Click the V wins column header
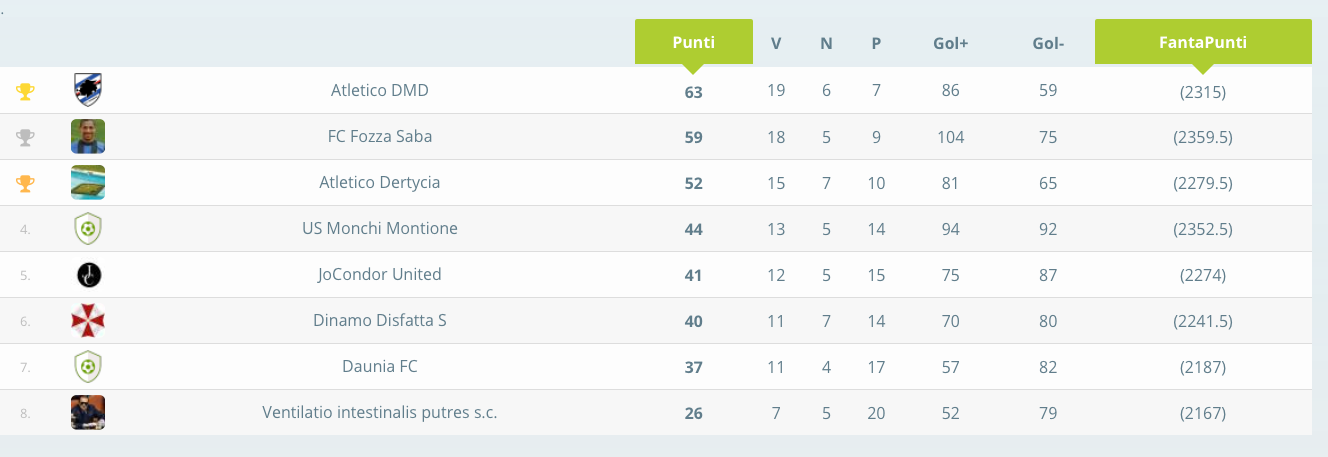The image size is (1328, 457). point(776,44)
